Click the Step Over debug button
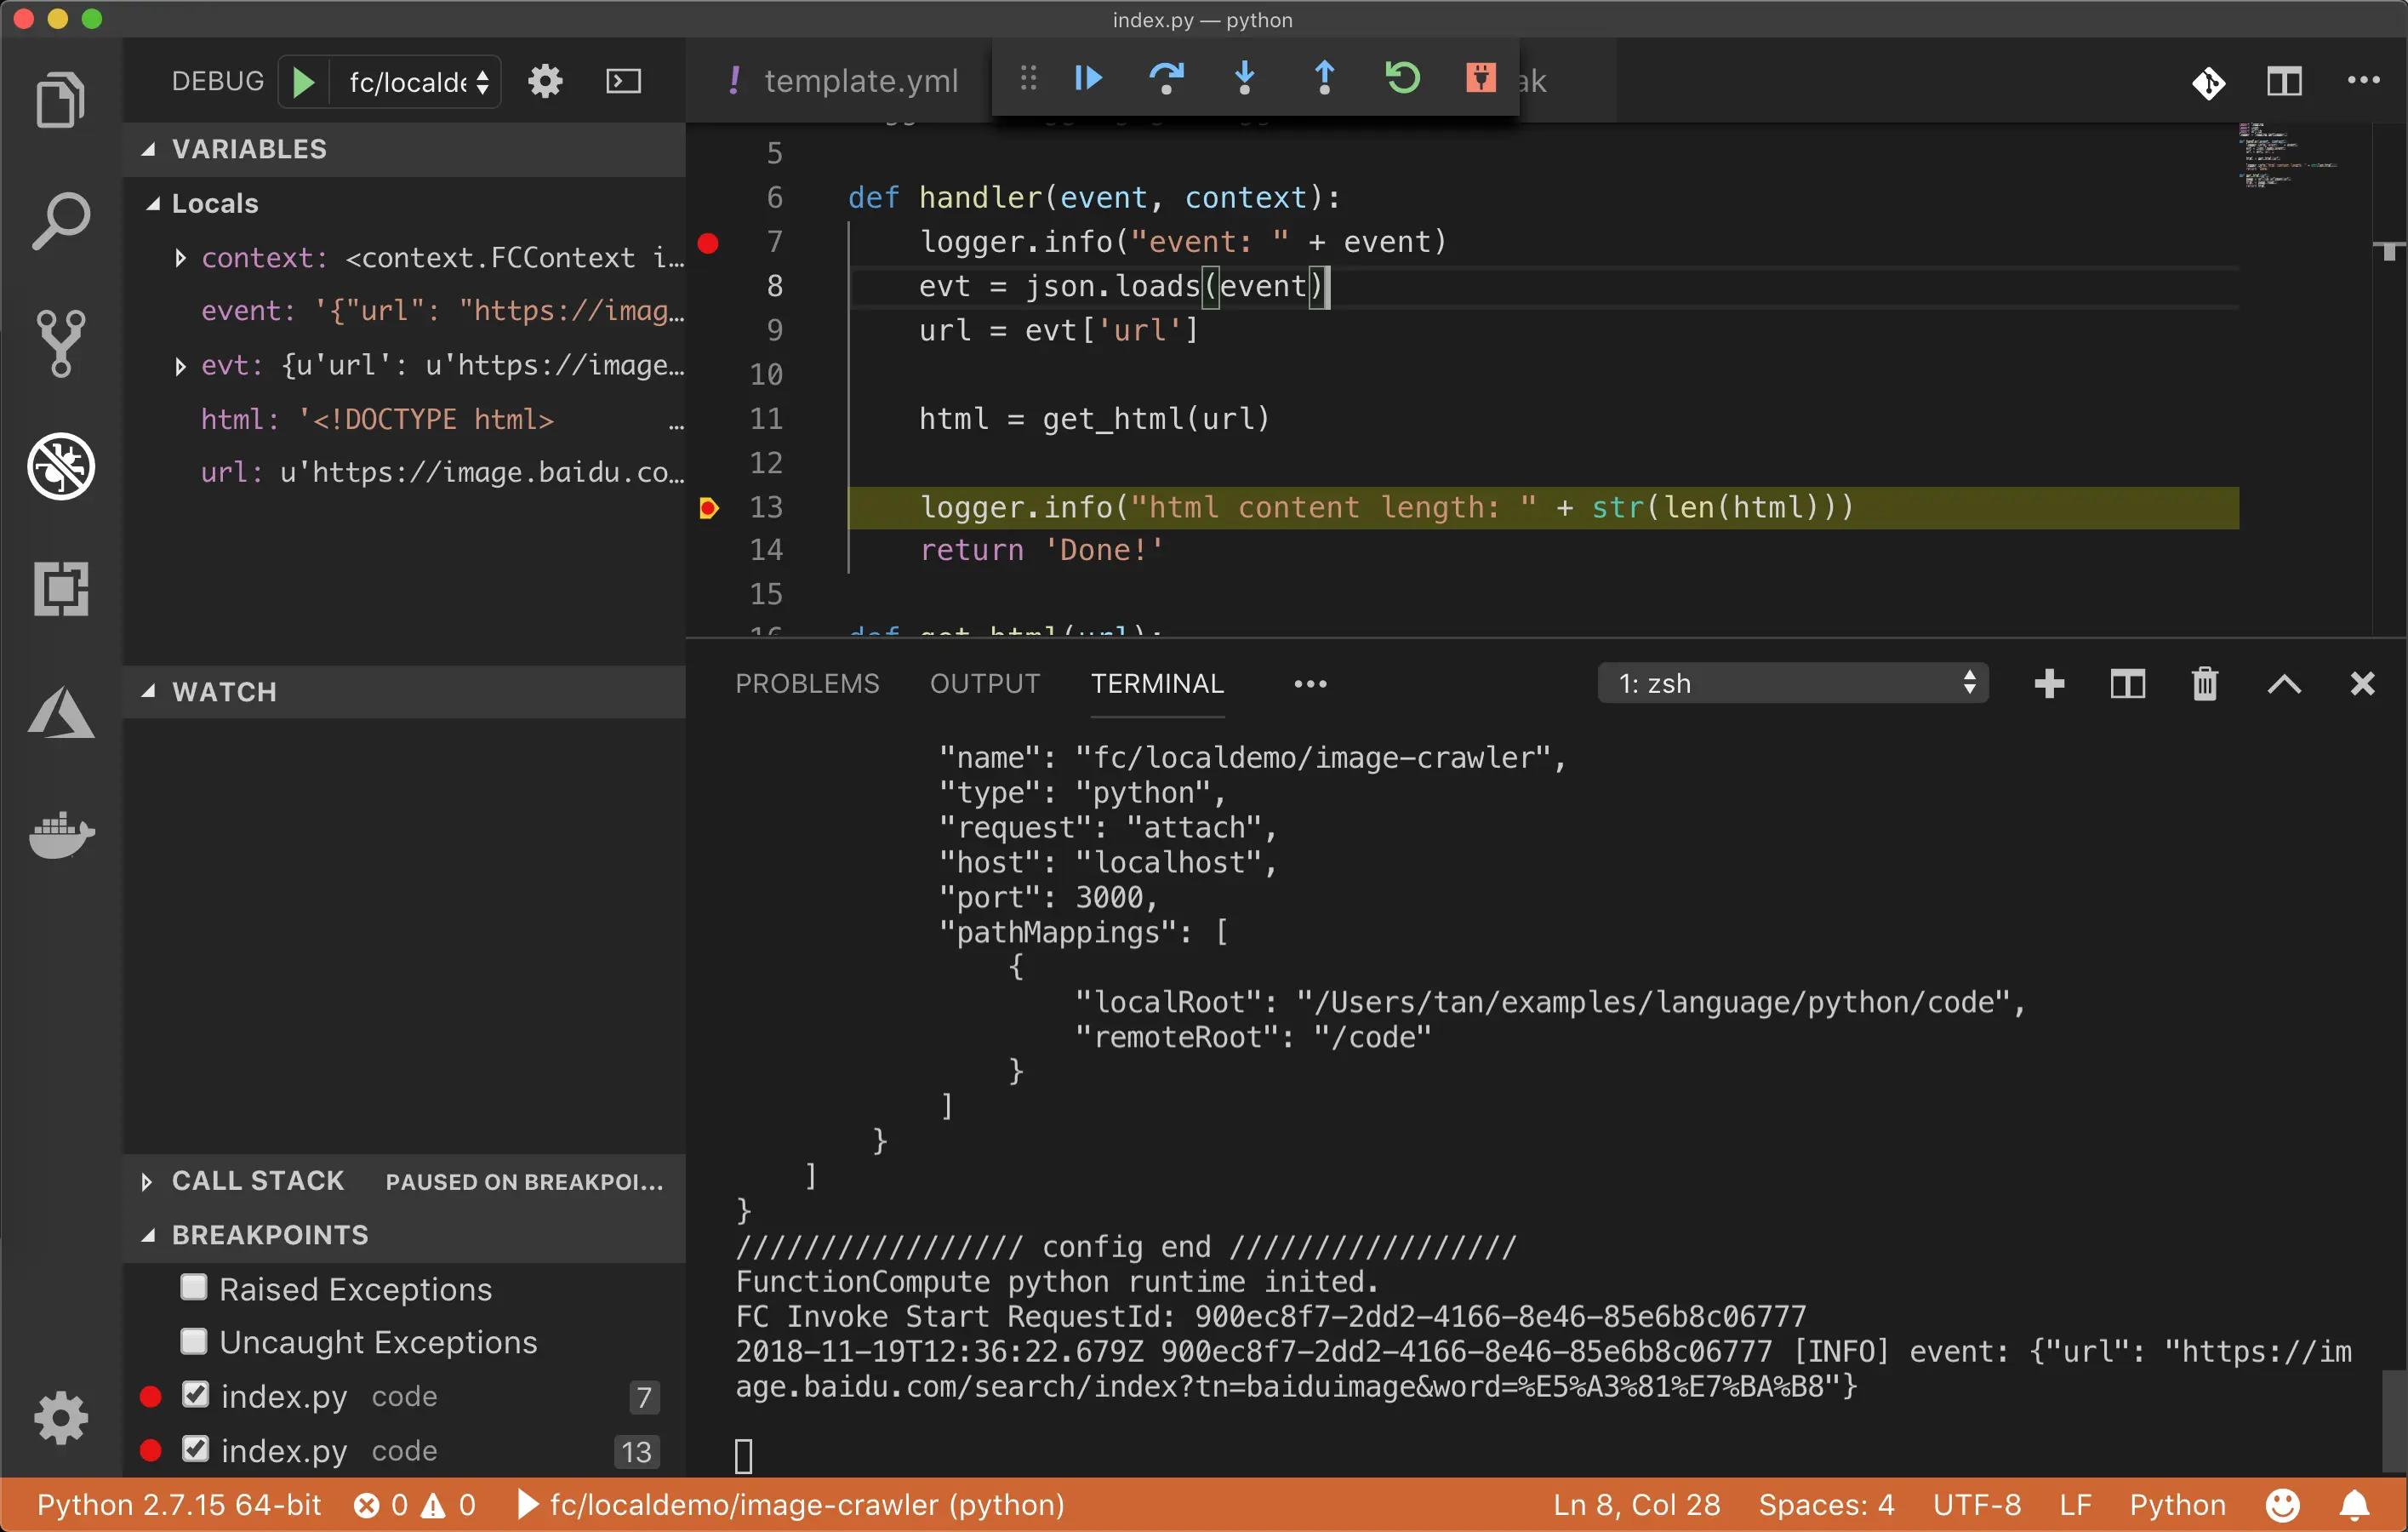The image size is (2408, 1532). pos(1166,78)
